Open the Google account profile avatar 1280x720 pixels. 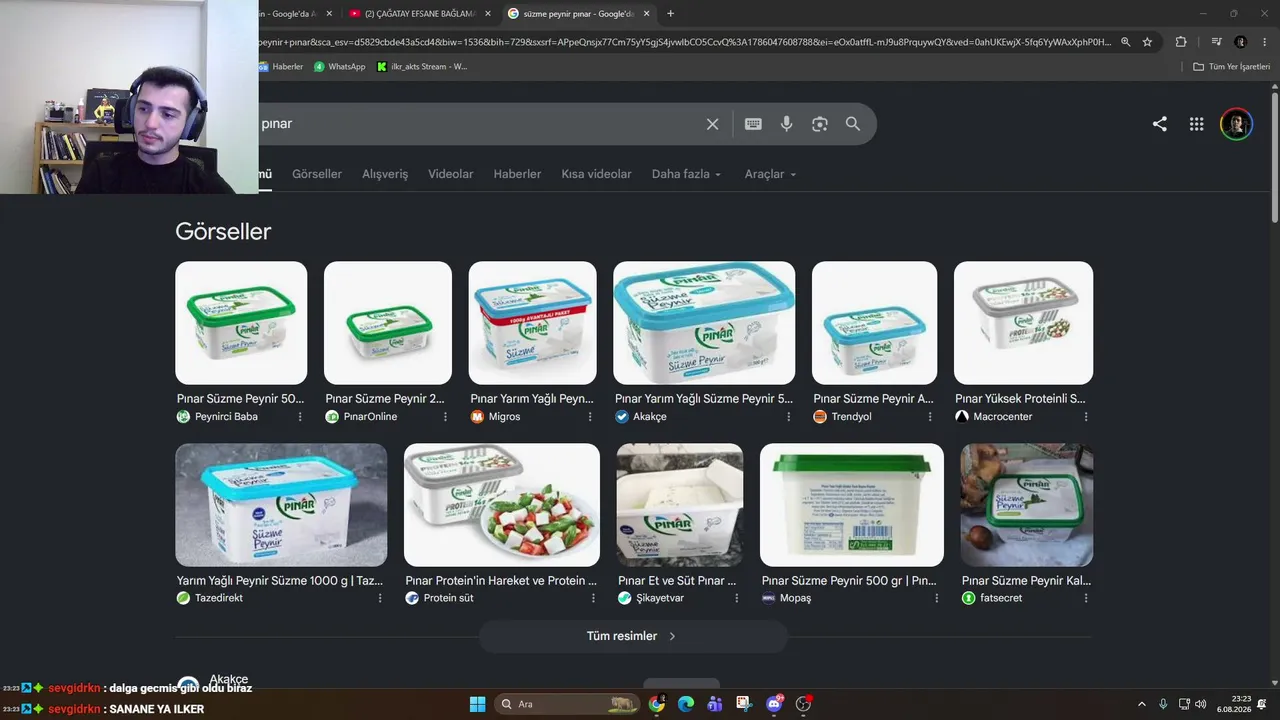click(1237, 124)
